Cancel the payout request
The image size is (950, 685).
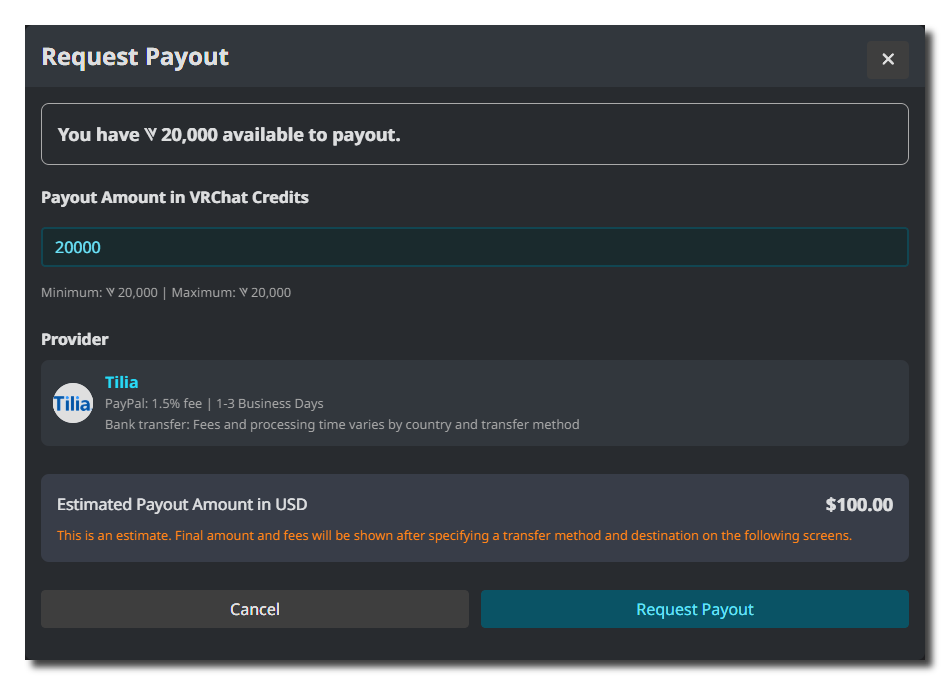pyautogui.click(x=254, y=609)
